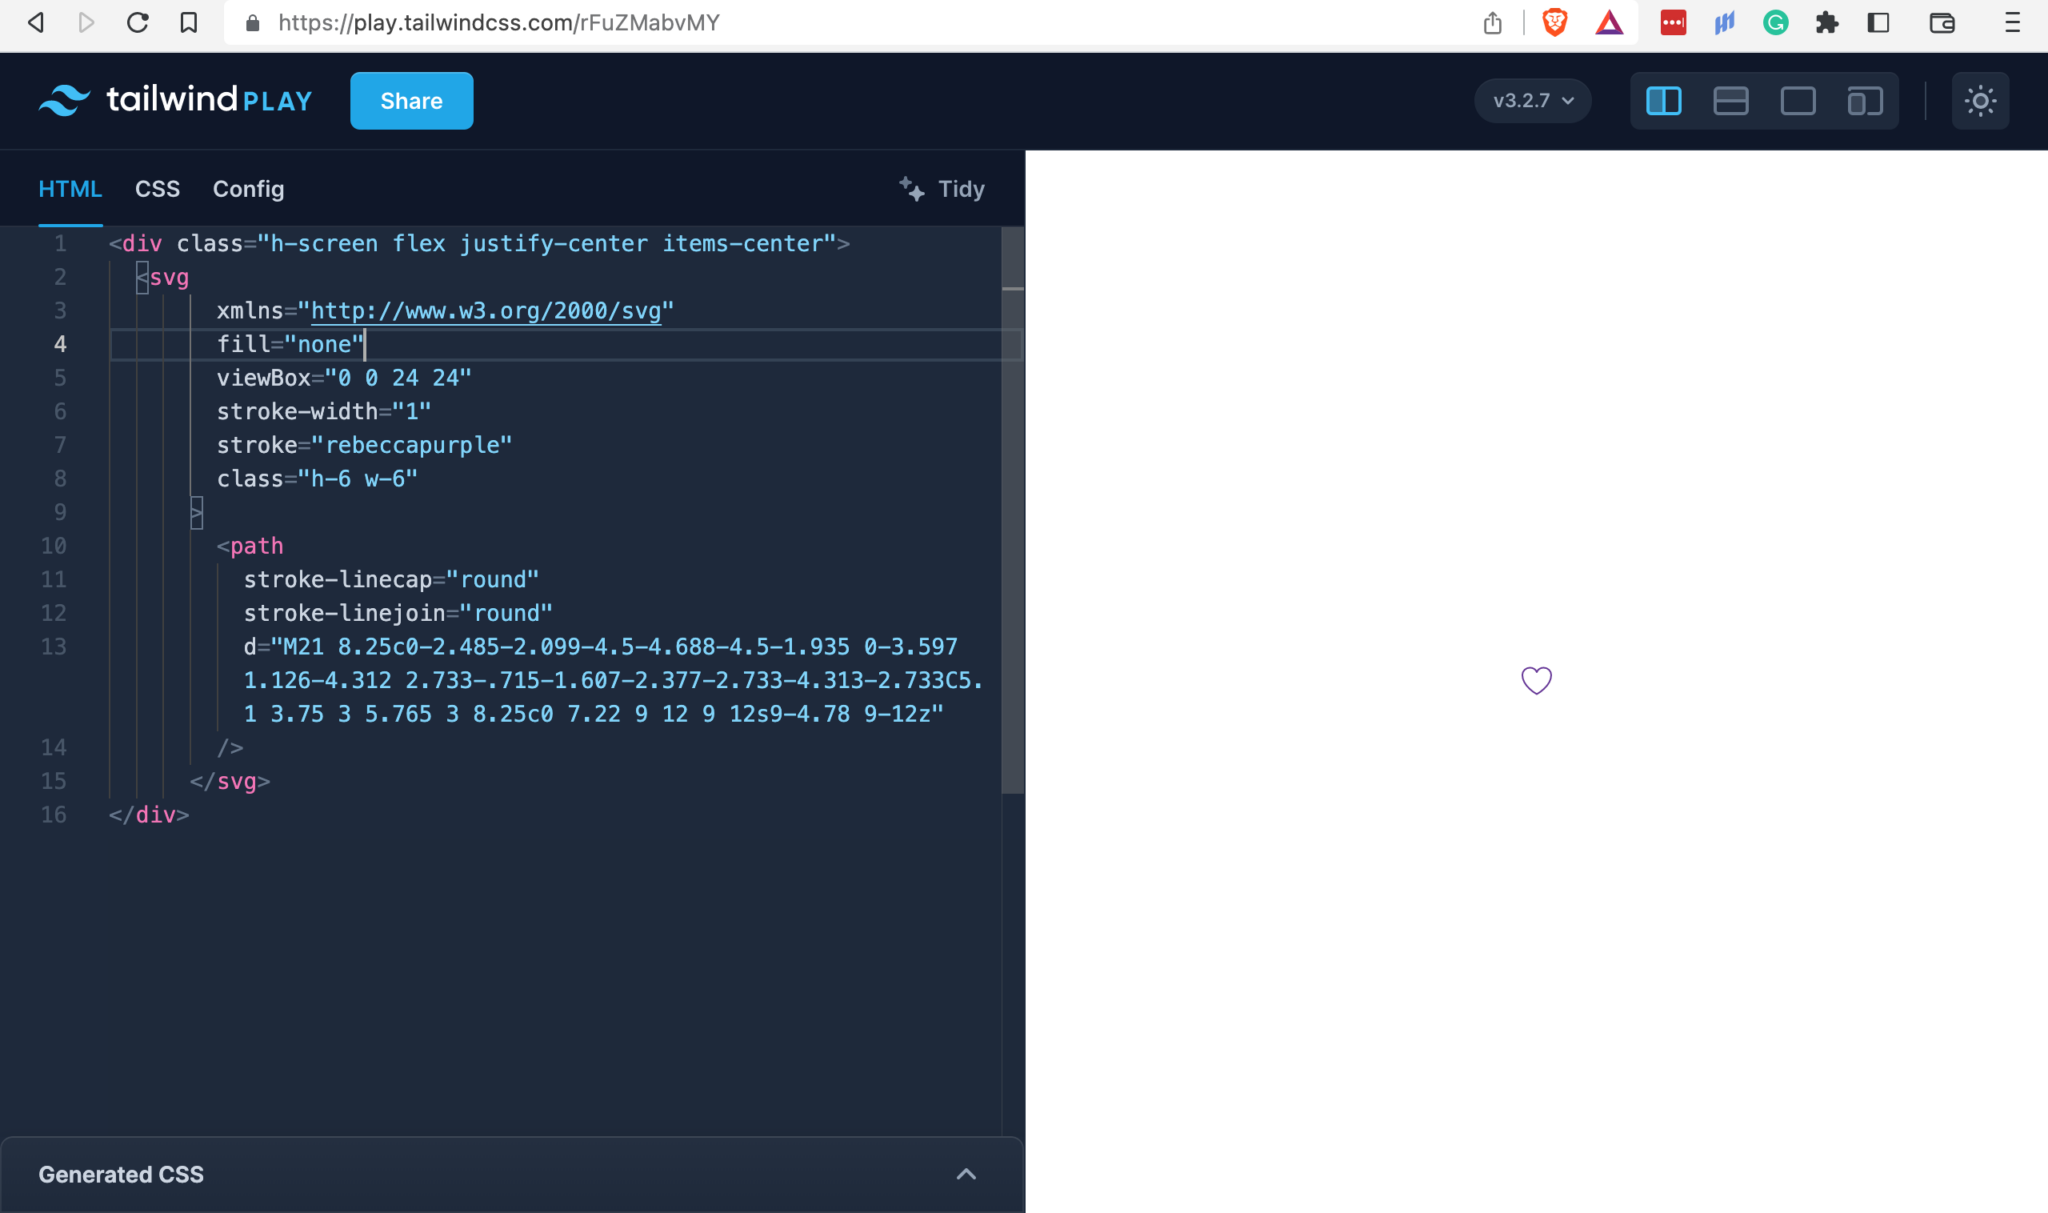
Task: Switch to horizontal split layout
Action: 1730,100
